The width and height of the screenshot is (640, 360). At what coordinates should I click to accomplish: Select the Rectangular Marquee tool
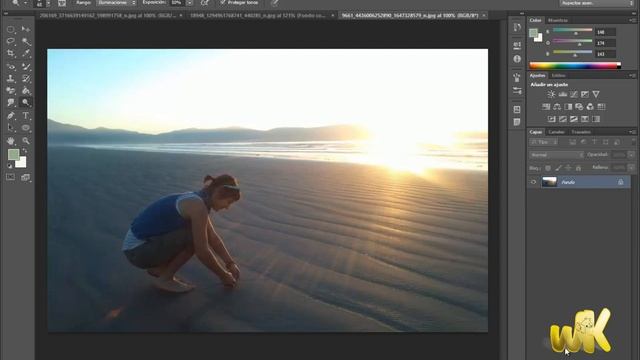[11, 29]
